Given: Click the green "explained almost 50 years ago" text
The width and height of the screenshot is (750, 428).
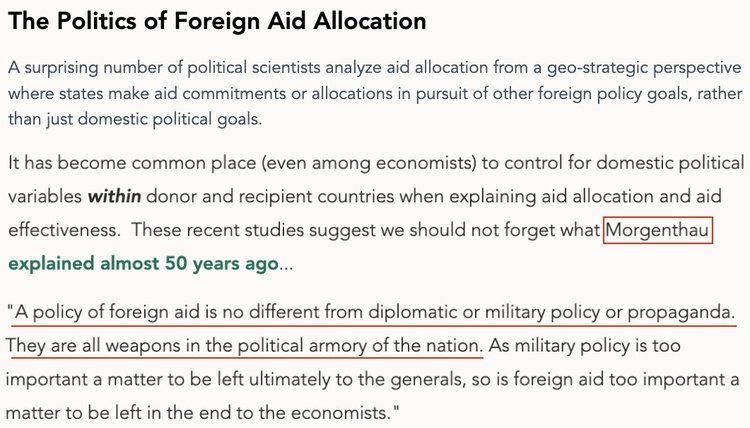Looking at the screenshot, I should [143, 265].
